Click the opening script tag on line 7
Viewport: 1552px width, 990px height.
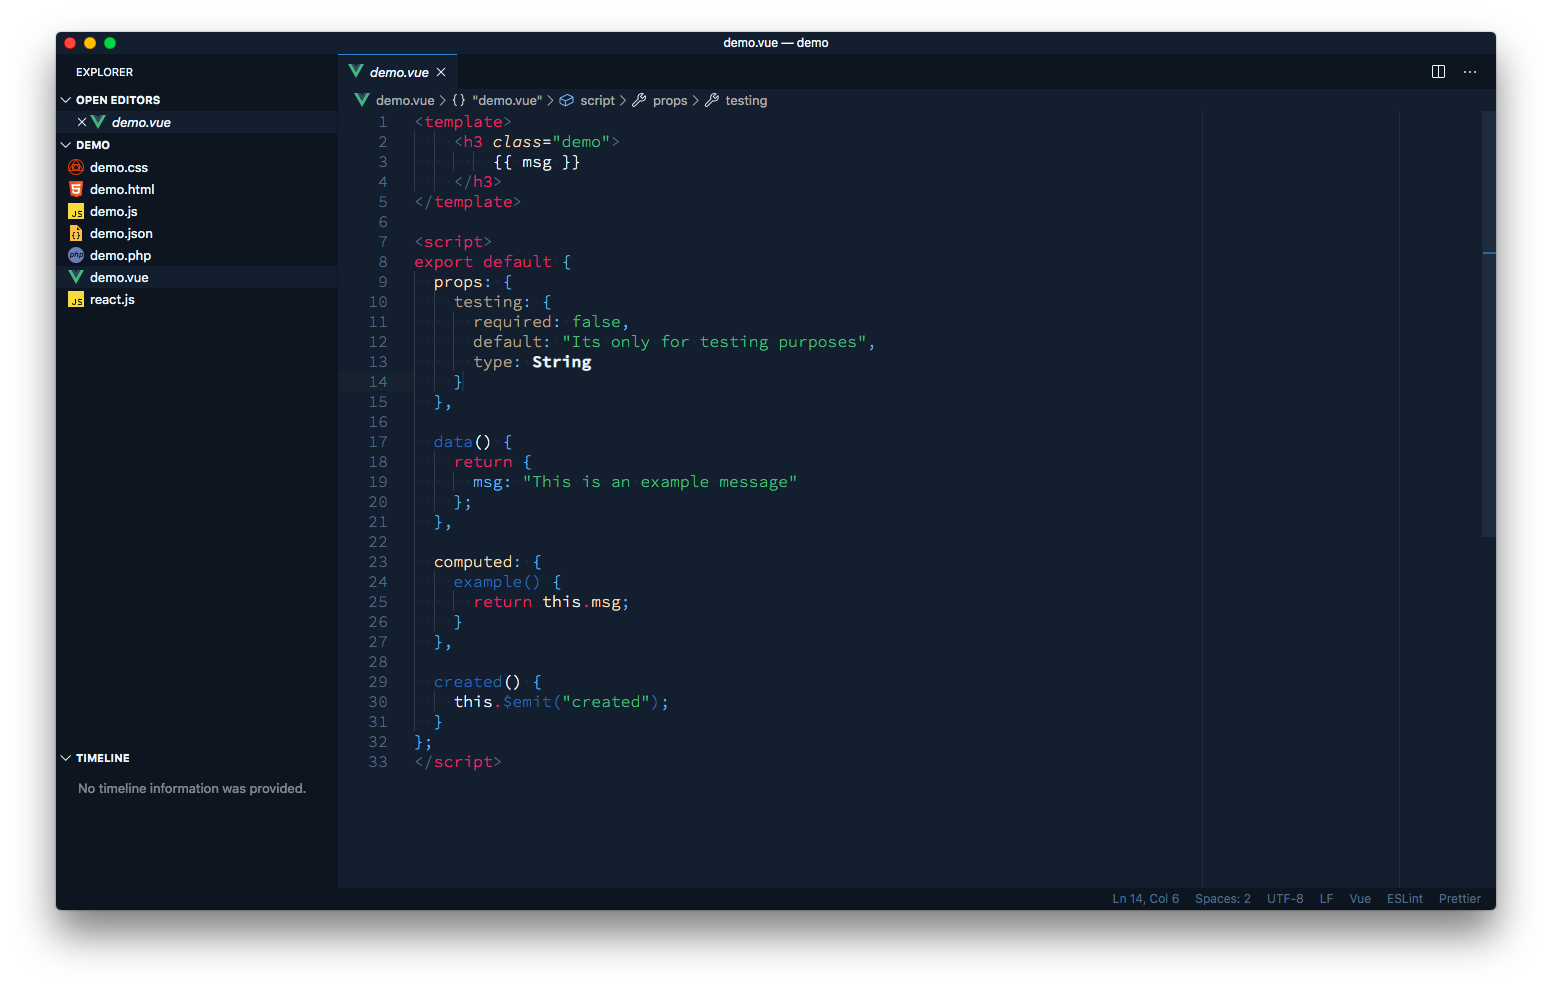point(453,242)
